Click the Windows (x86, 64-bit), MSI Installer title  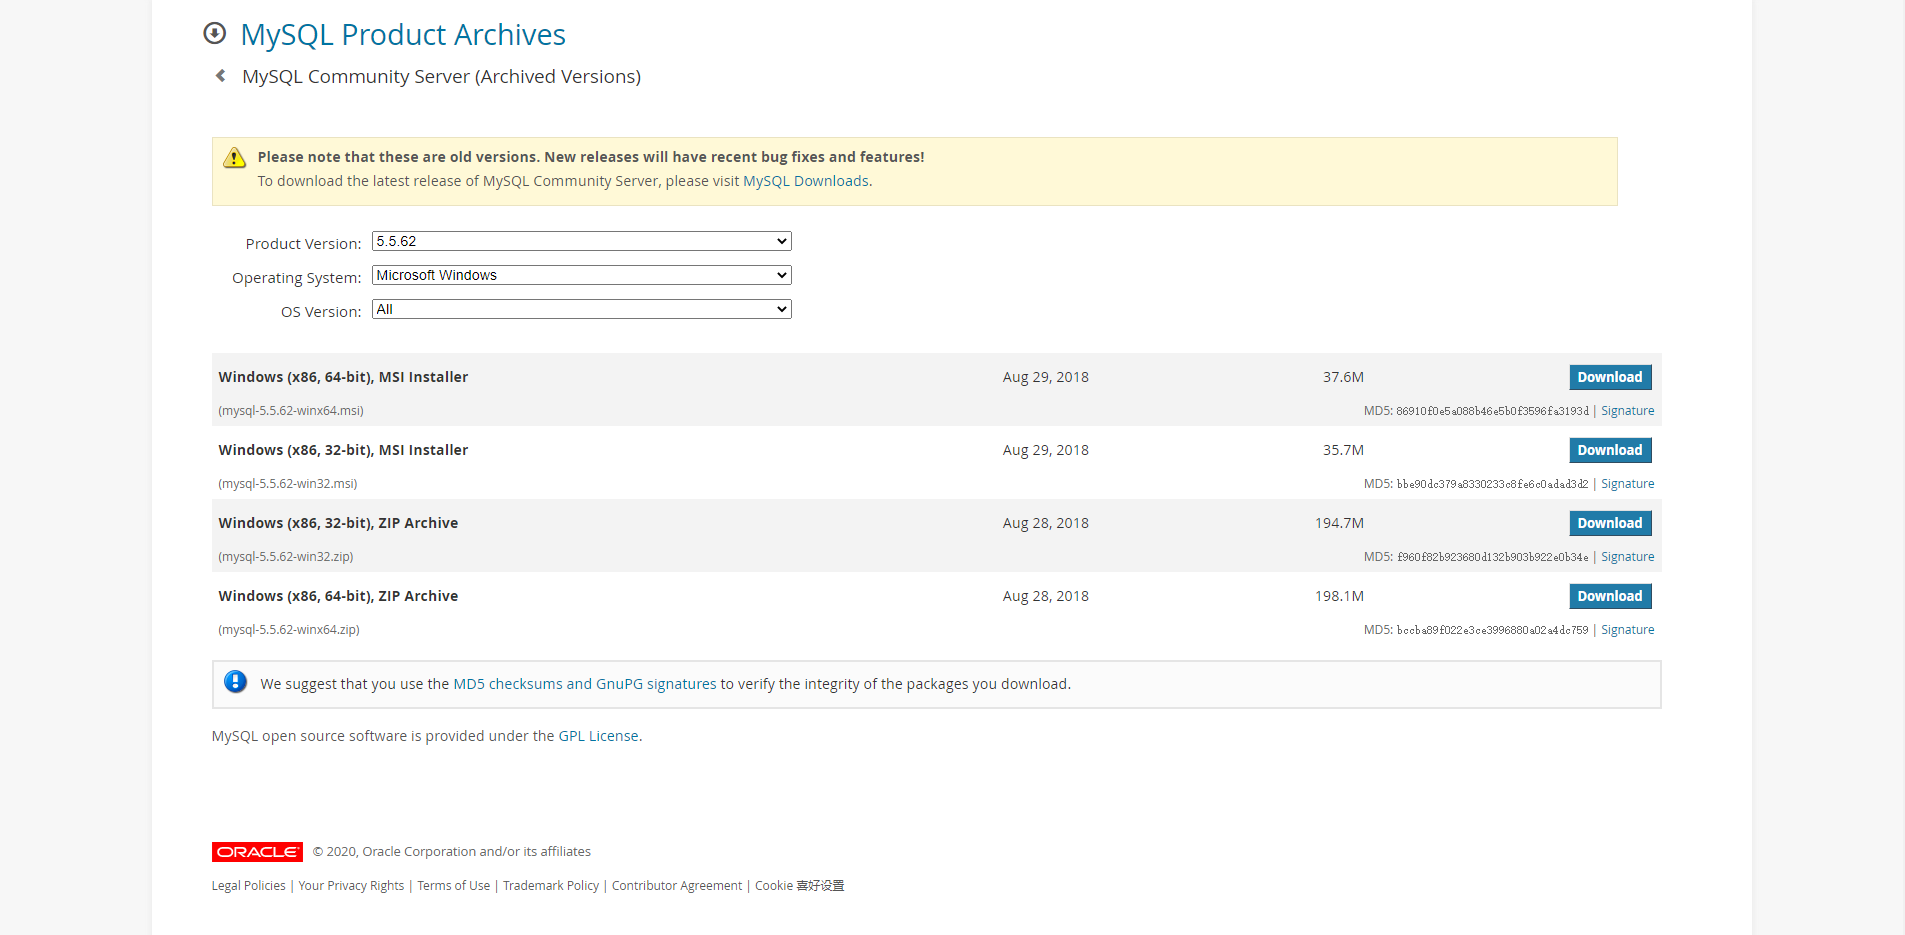pos(343,377)
